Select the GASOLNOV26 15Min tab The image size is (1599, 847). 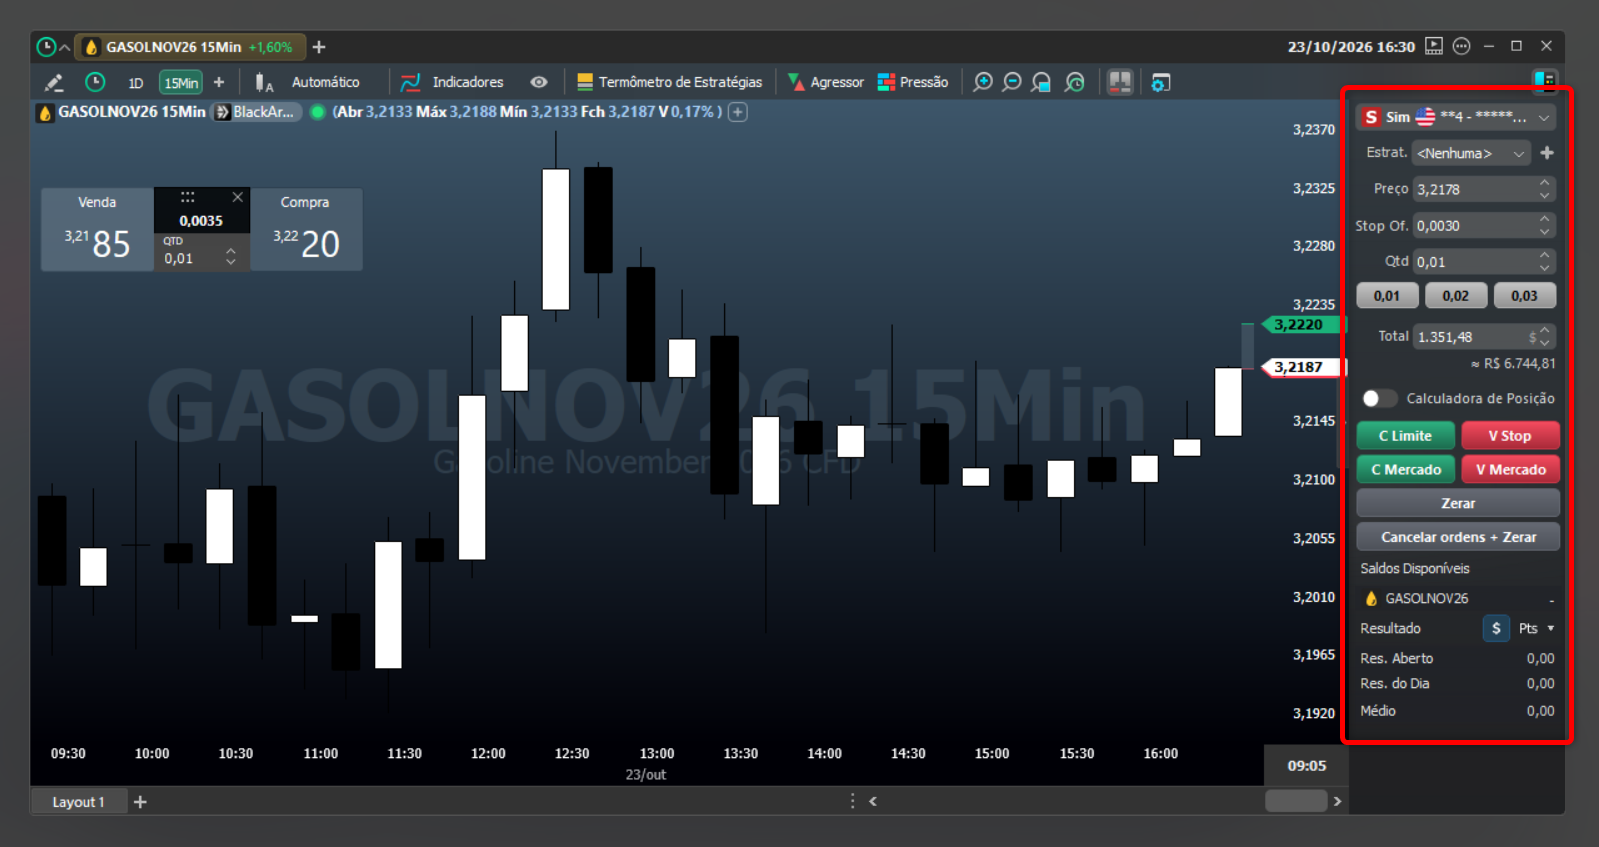coord(189,47)
